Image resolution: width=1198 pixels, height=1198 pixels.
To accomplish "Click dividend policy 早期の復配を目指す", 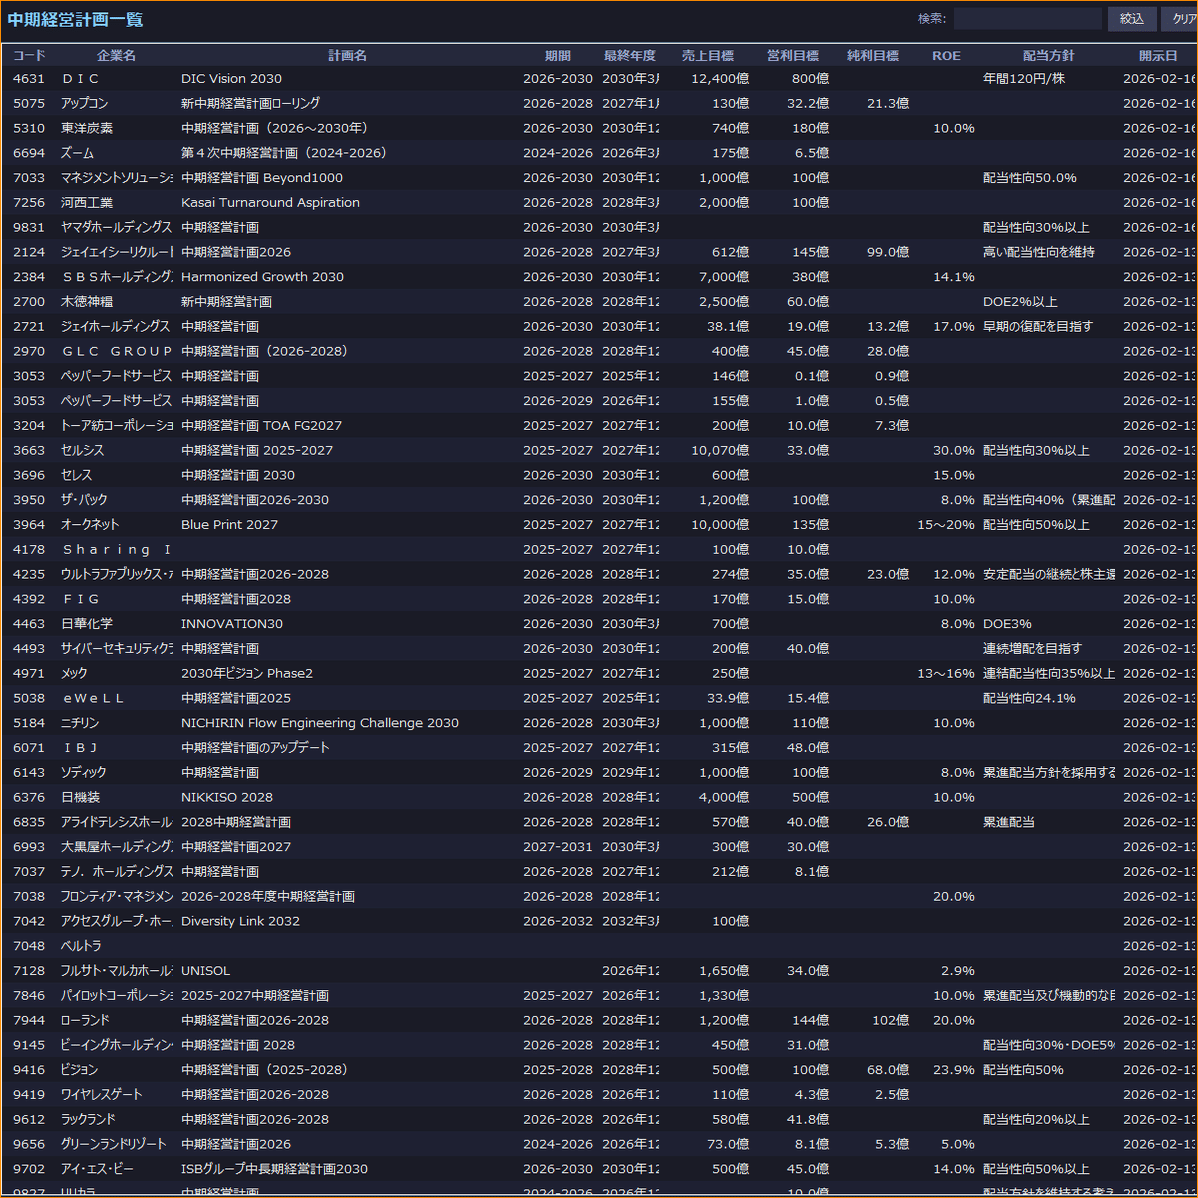I will [1038, 326].
